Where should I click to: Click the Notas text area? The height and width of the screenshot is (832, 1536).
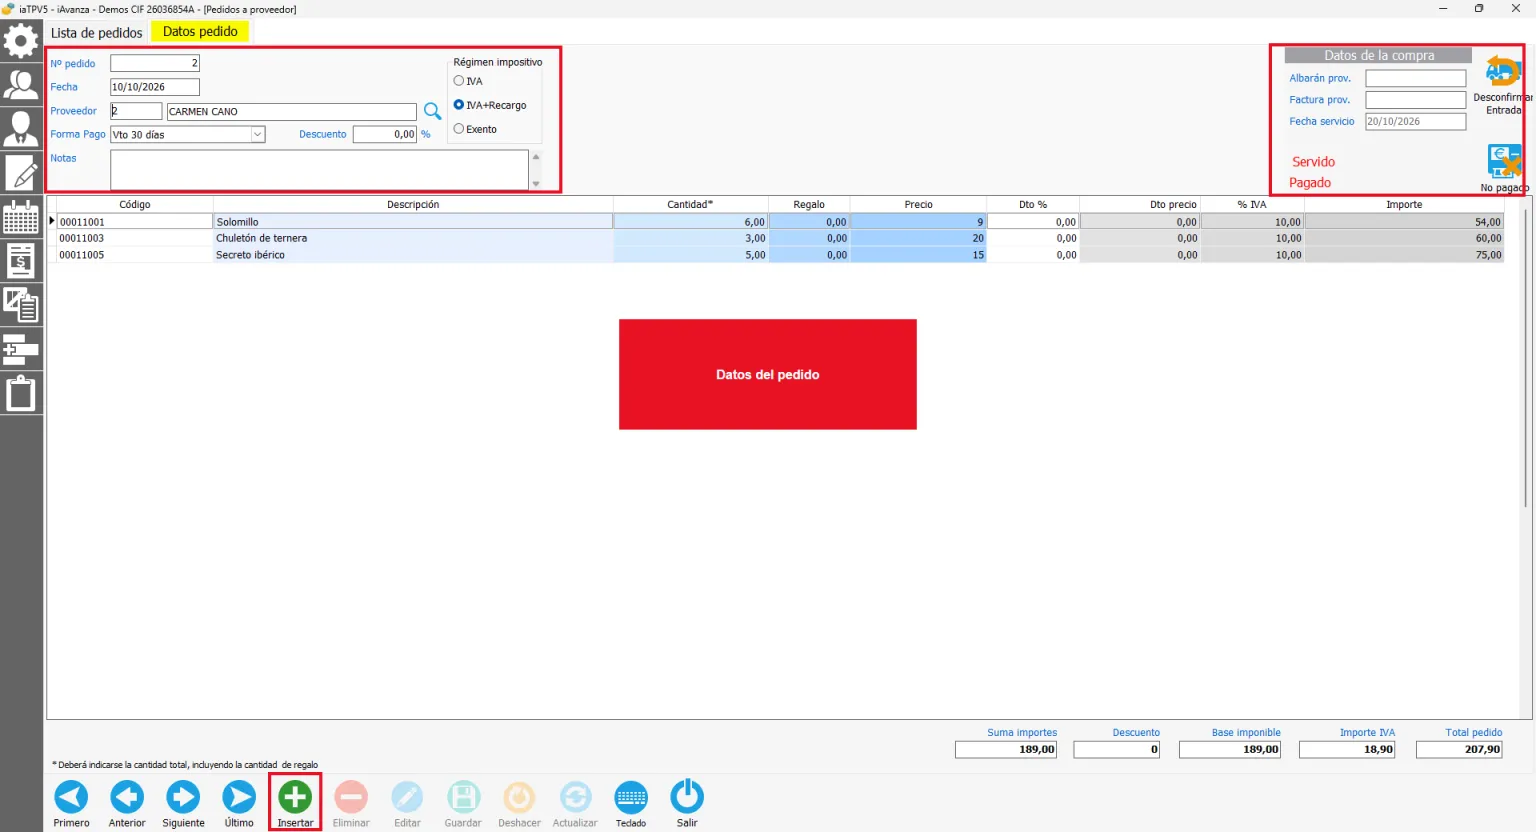point(319,170)
